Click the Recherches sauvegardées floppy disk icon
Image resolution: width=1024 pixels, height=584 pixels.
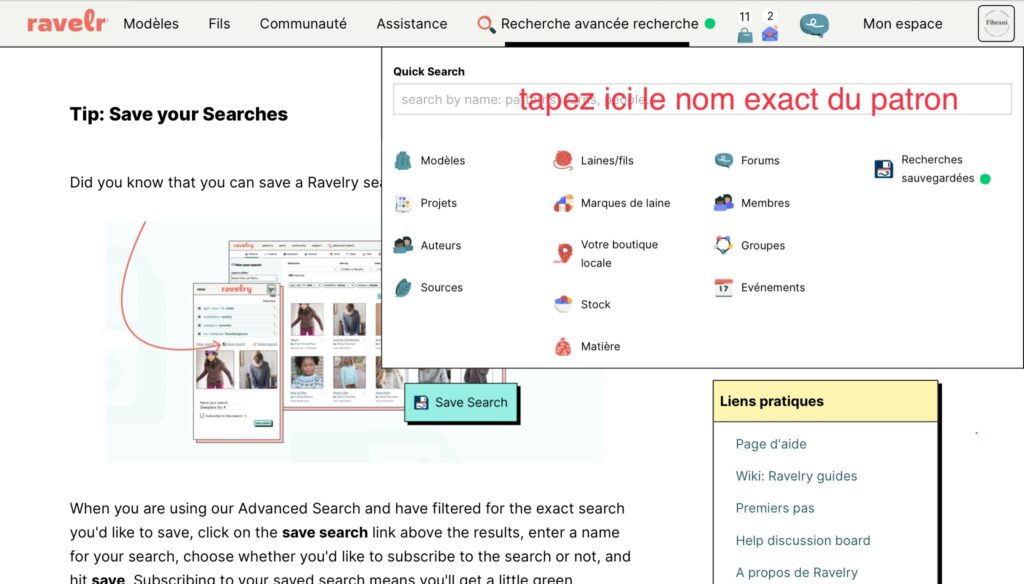[x=884, y=169]
